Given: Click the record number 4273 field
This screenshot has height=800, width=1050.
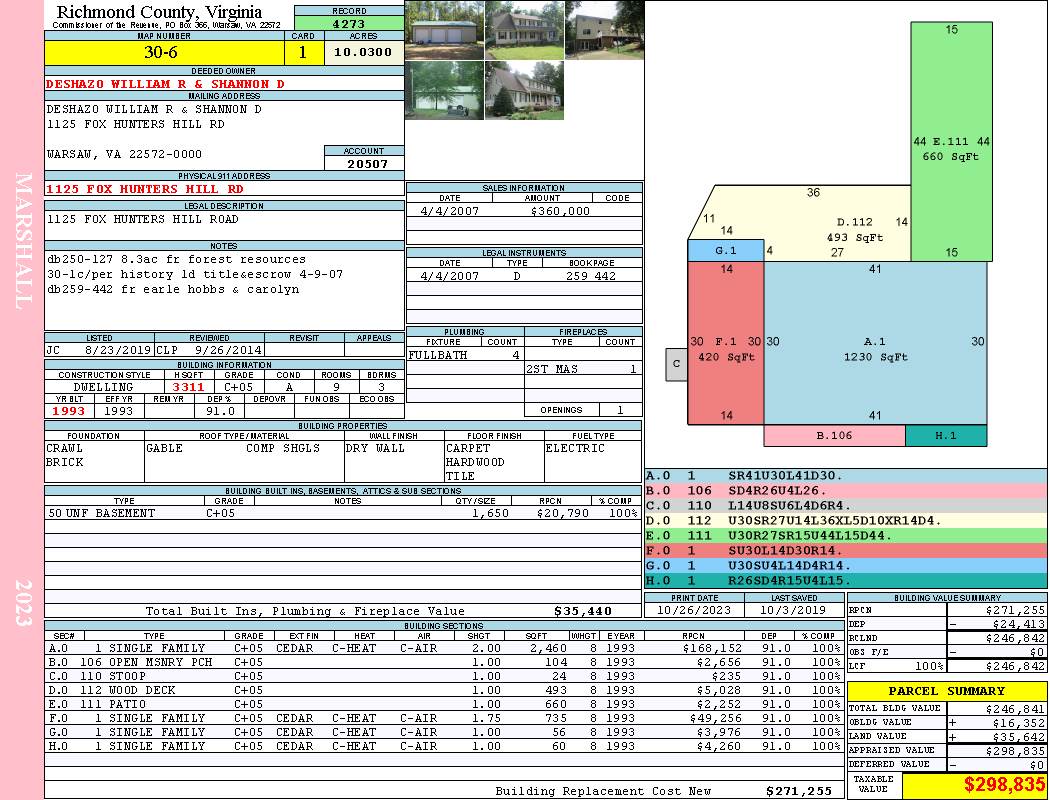Looking at the screenshot, I should point(349,24).
